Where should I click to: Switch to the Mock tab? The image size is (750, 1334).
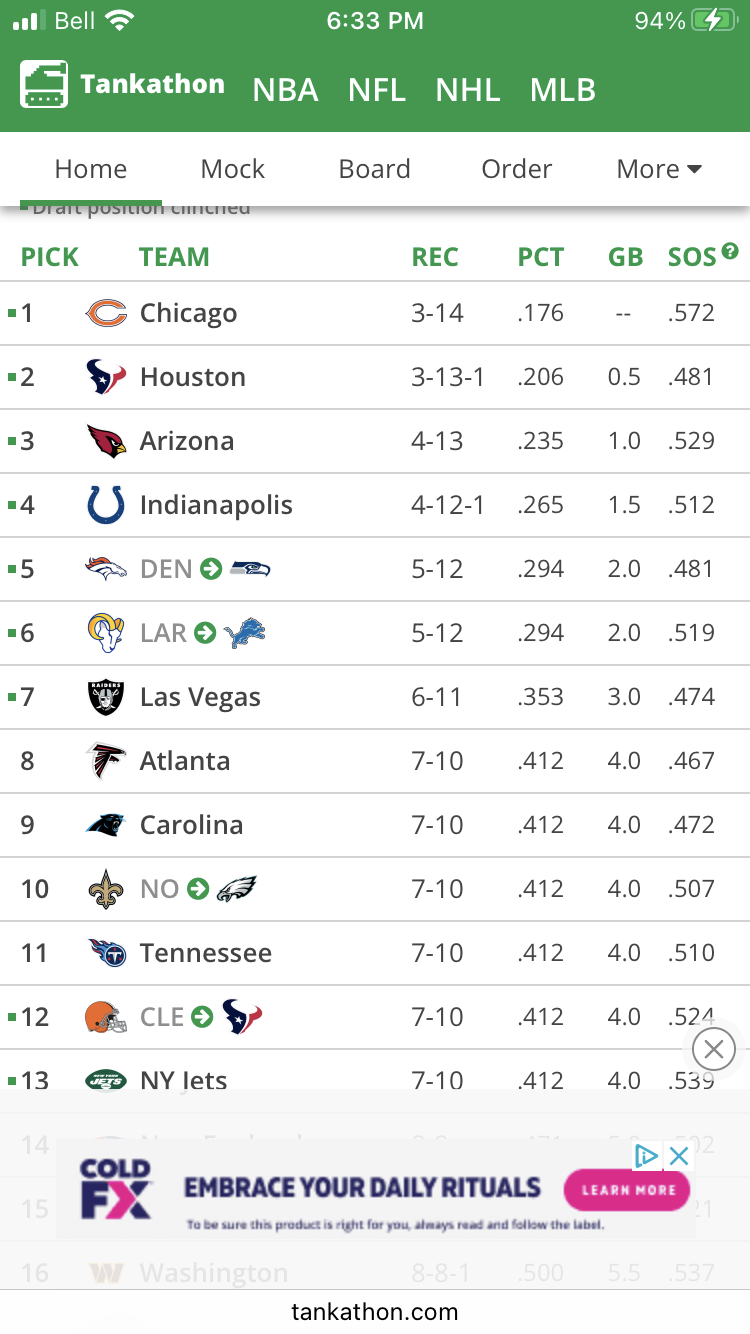[233, 169]
